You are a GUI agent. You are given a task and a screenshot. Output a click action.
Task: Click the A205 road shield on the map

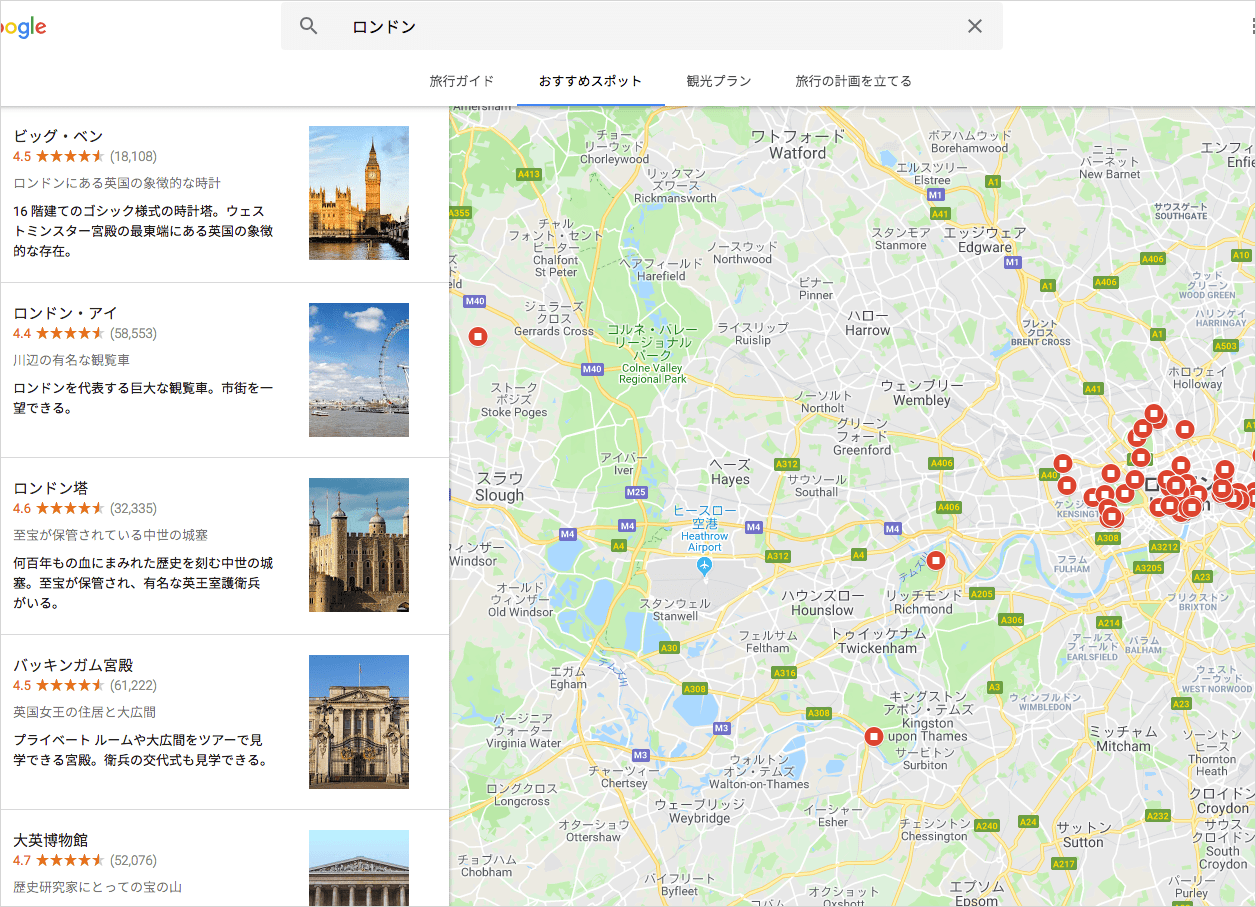pyautogui.click(x=982, y=594)
